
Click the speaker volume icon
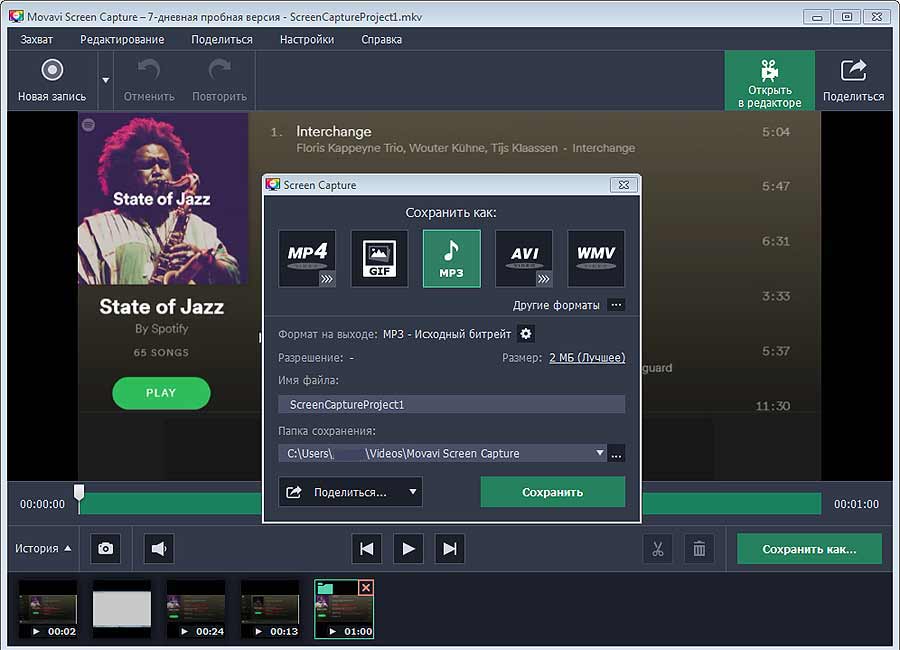[x=159, y=548]
